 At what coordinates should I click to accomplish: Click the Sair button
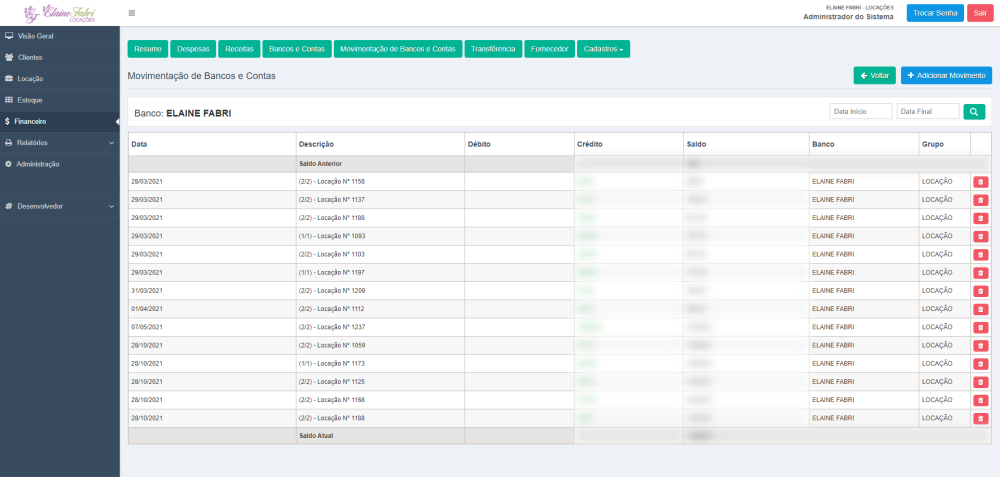pyautogui.click(x=980, y=13)
